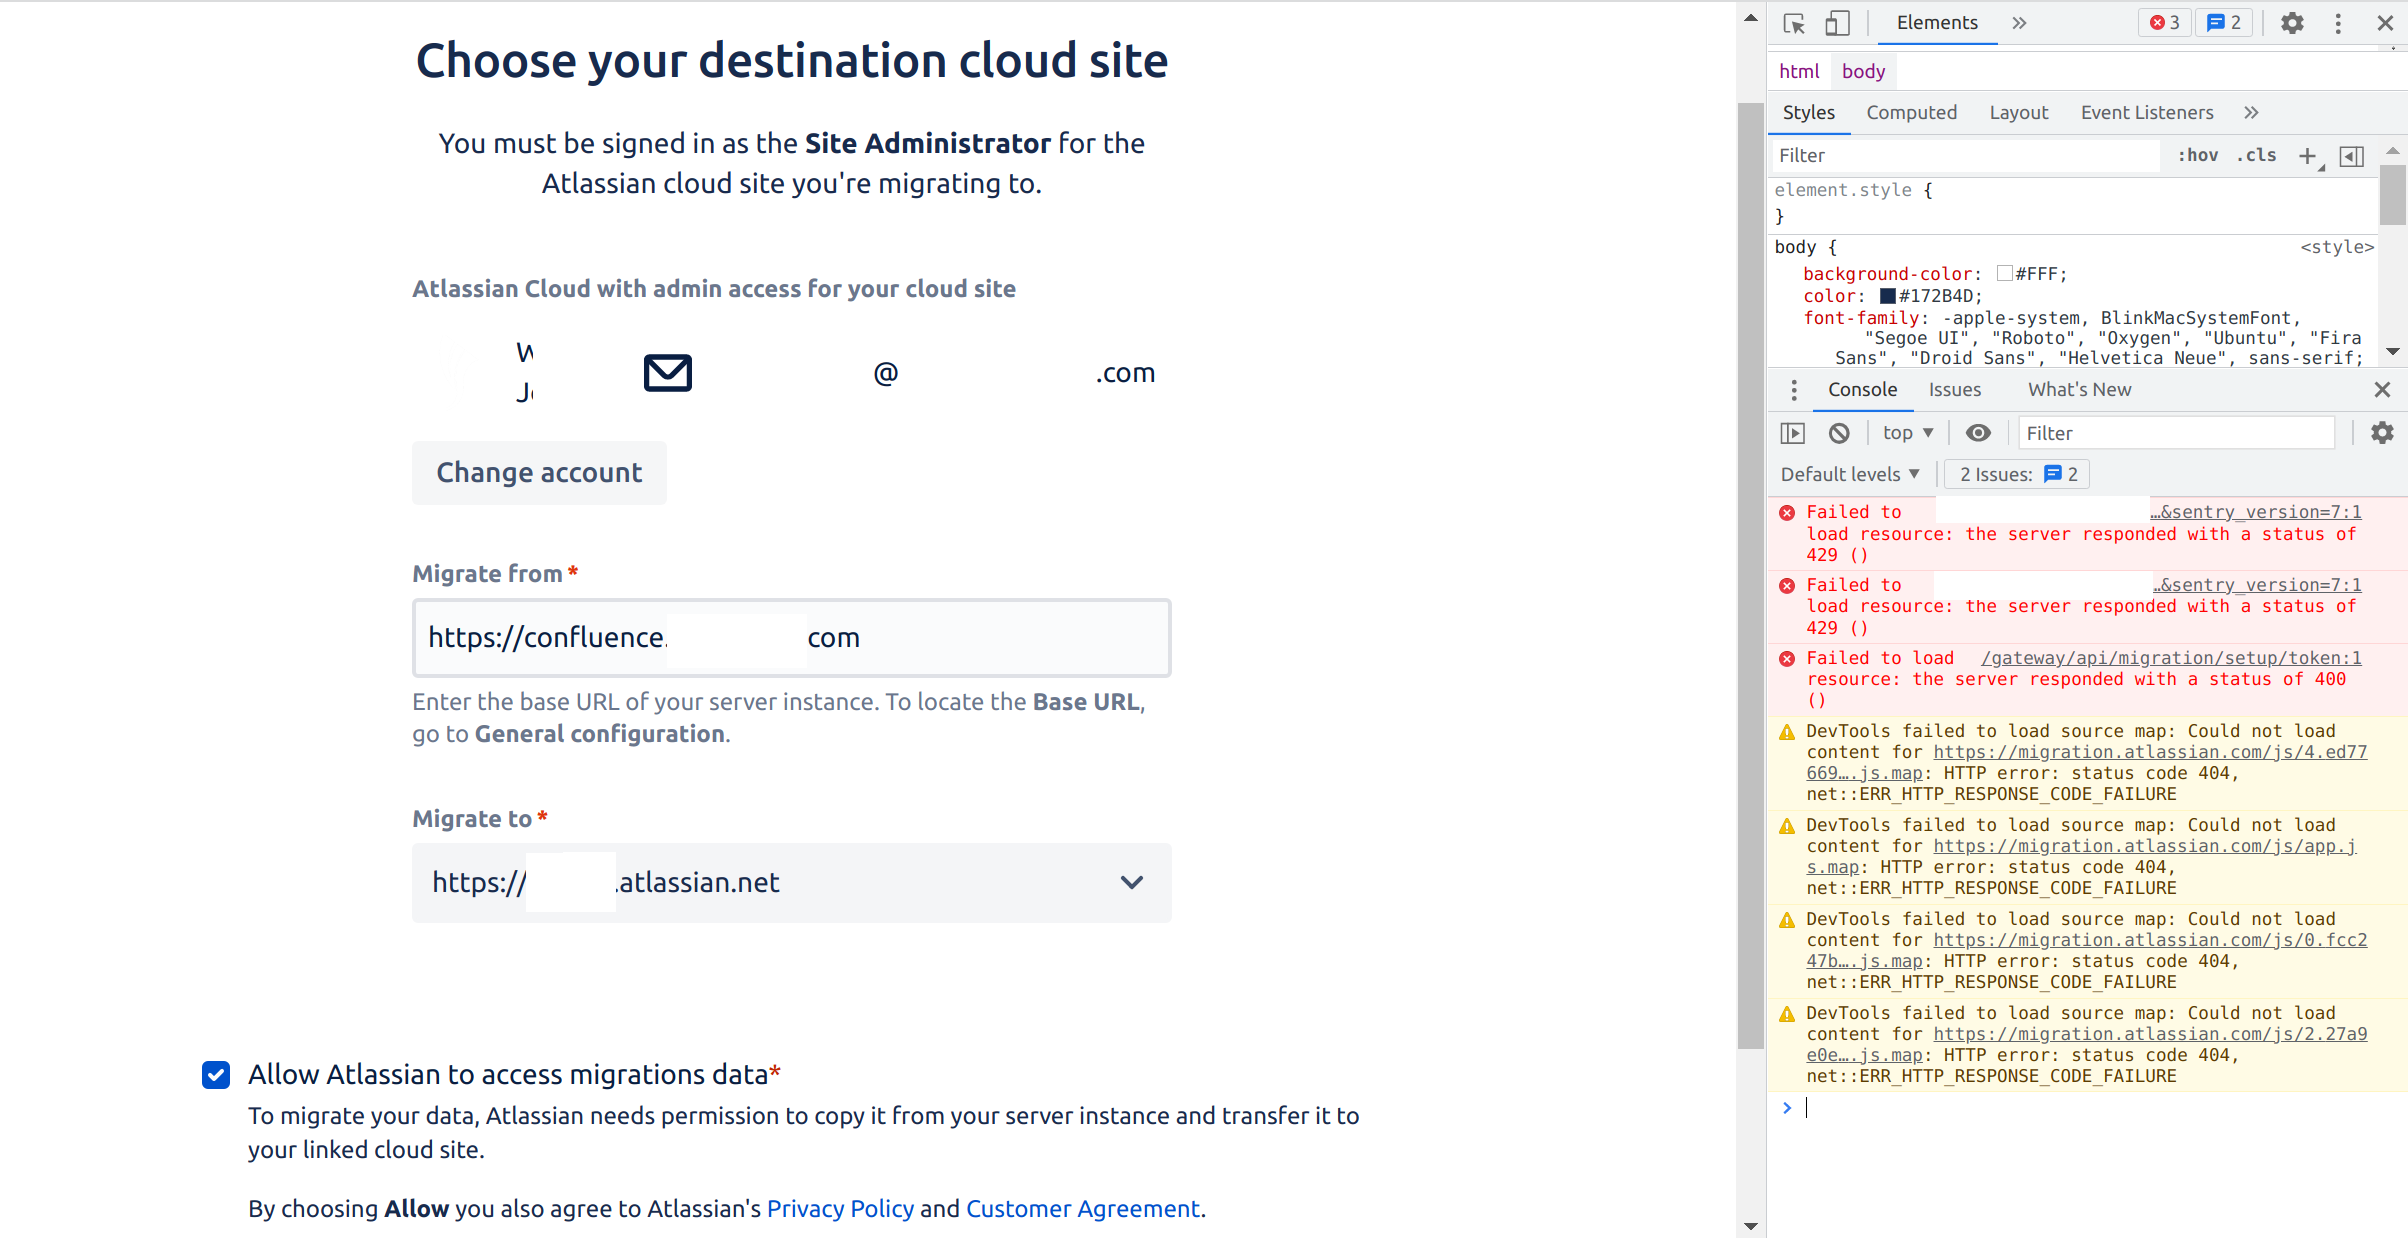
Task: Open console settings gear icon
Action: 2382,433
